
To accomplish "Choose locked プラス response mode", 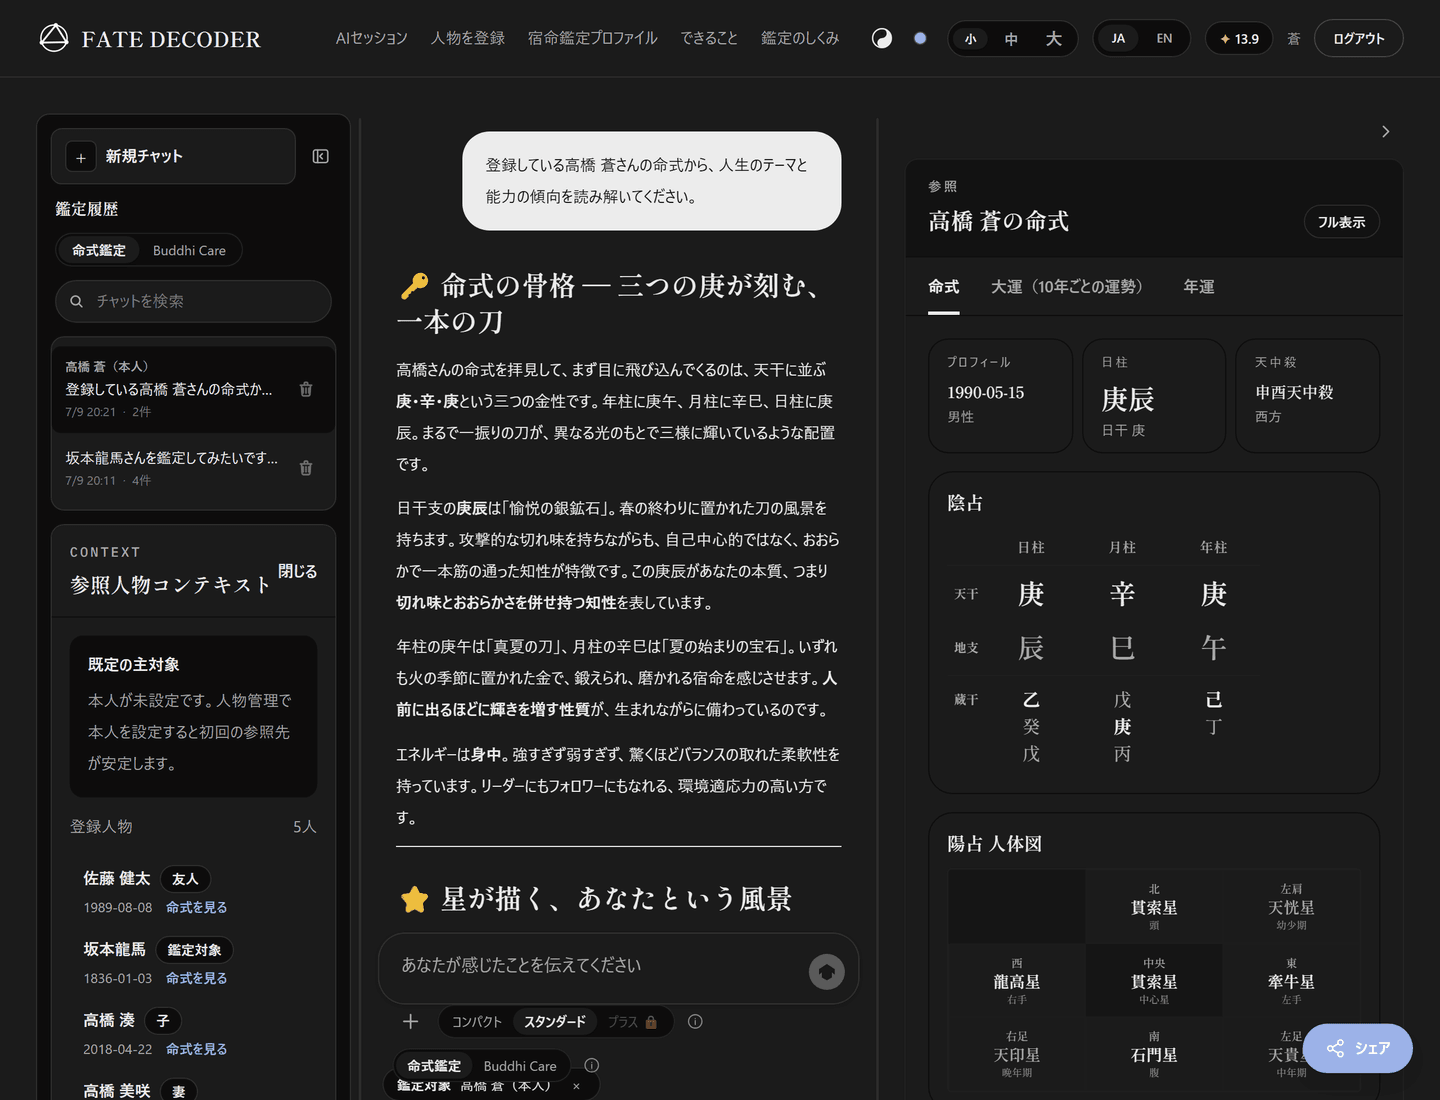I will pyautogui.click(x=632, y=1021).
